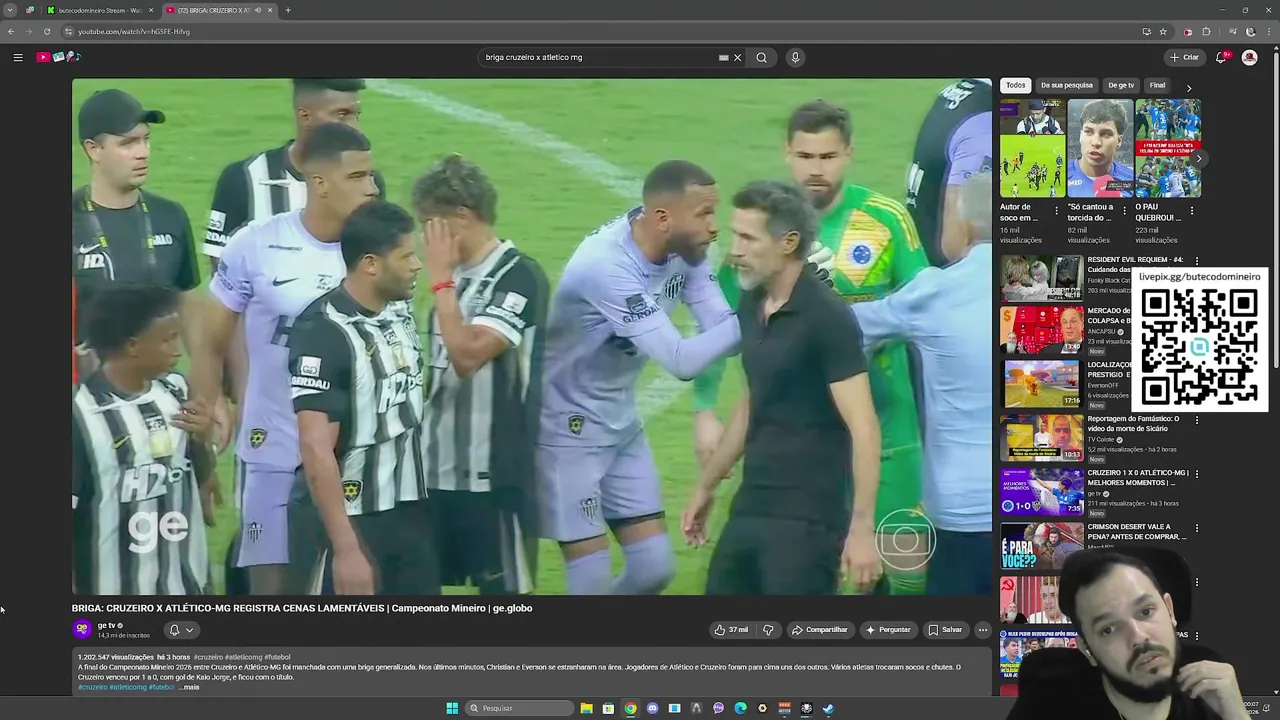Viewport: 1280px width, 720px height.
Task: Open 'Cruzeiro 1 x 0 Atlético-MG Melhores Momentos' video
Action: [1041, 492]
